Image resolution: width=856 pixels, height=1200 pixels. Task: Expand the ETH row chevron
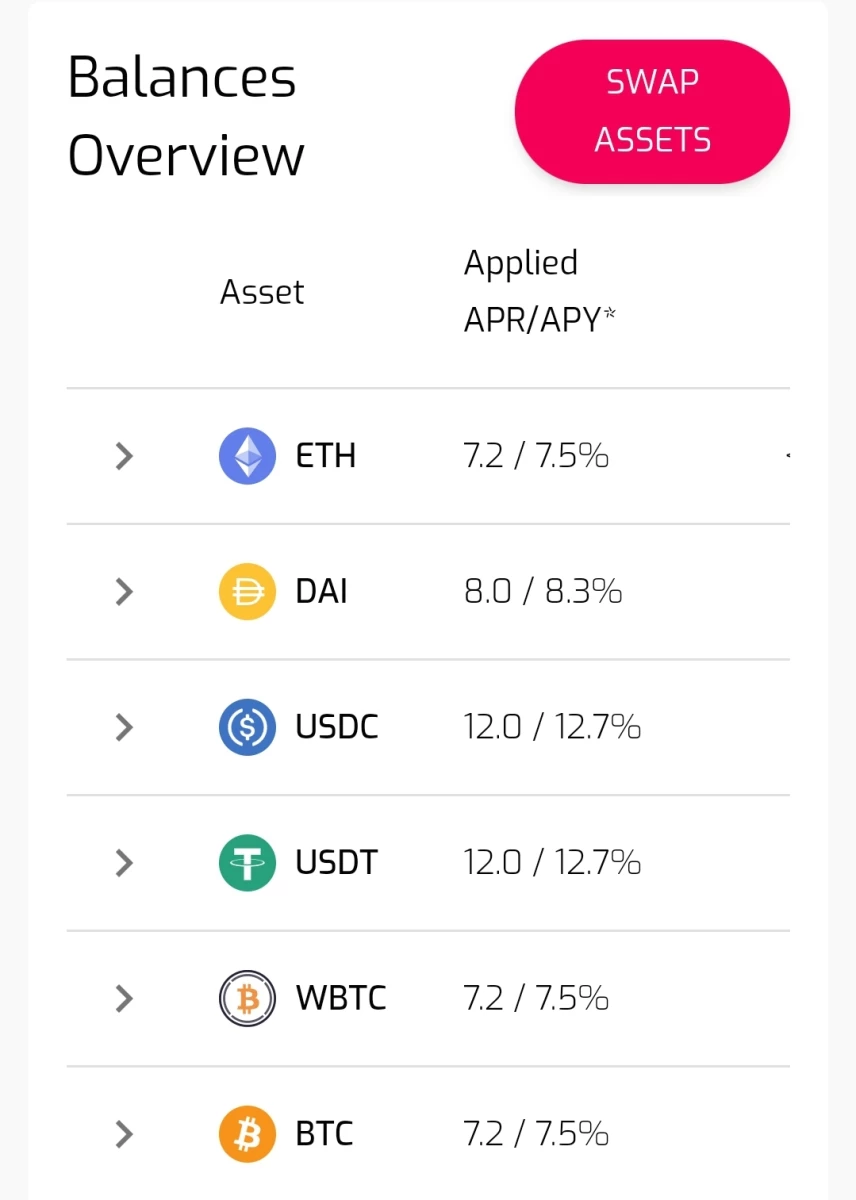coord(124,457)
